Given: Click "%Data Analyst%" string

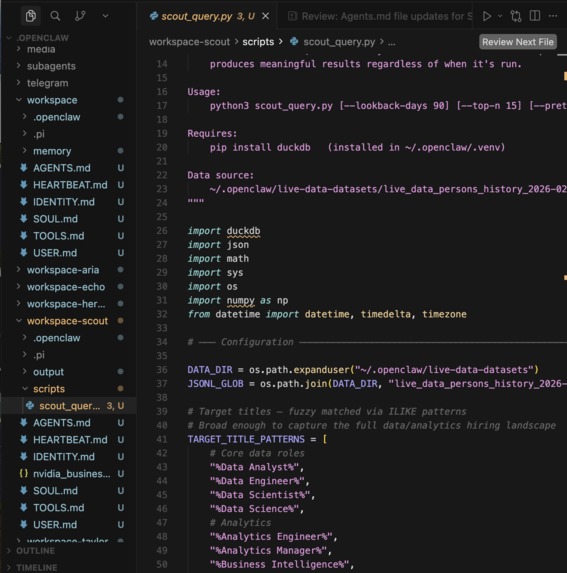Looking at the screenshot, I should (x=254, y=467).
